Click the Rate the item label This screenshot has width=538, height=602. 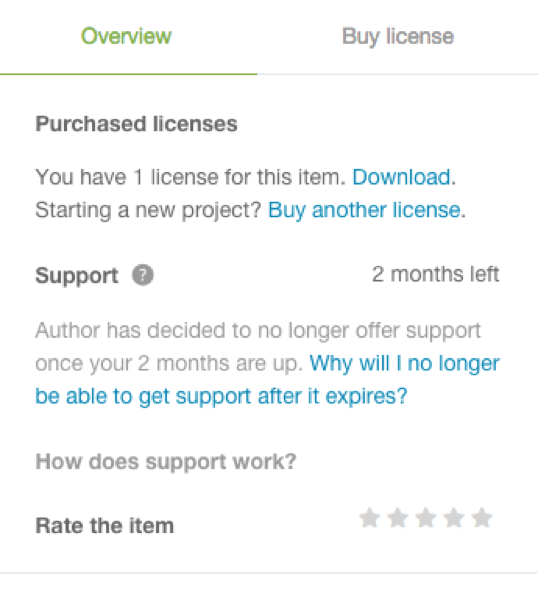[104, 526]
